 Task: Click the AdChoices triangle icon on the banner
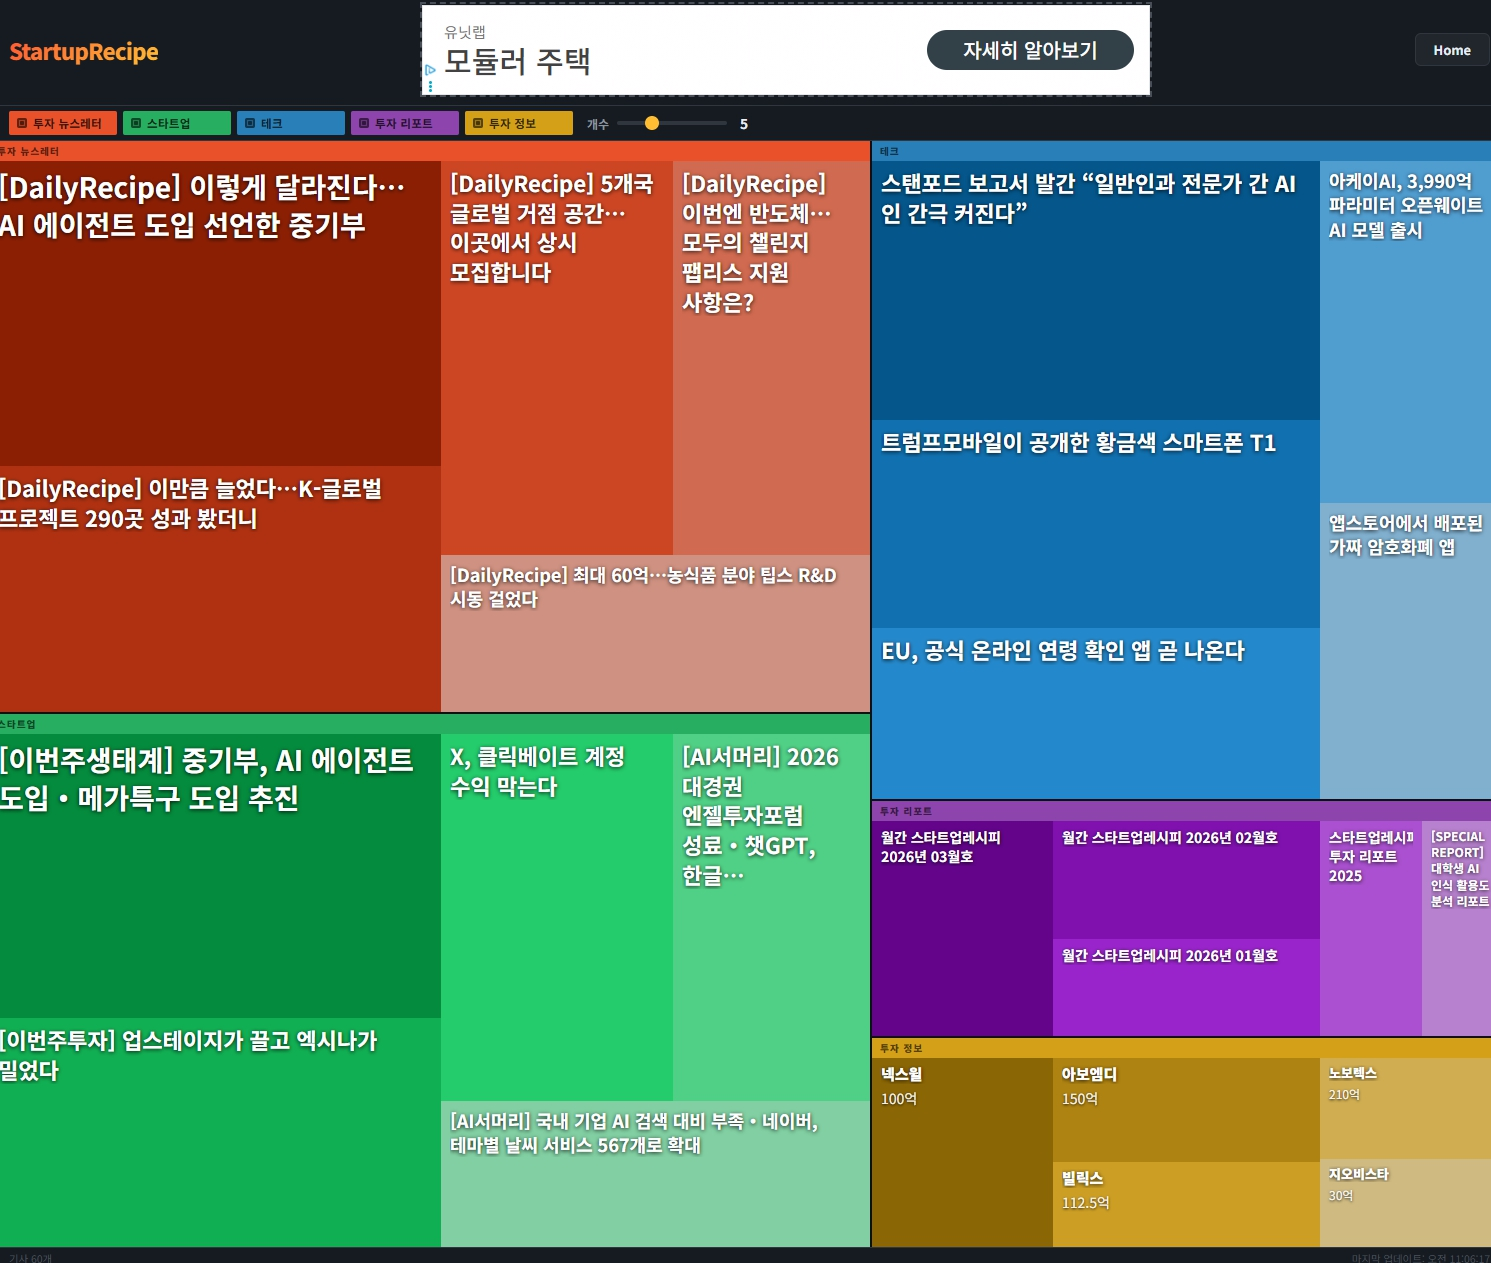pos(430,70)
